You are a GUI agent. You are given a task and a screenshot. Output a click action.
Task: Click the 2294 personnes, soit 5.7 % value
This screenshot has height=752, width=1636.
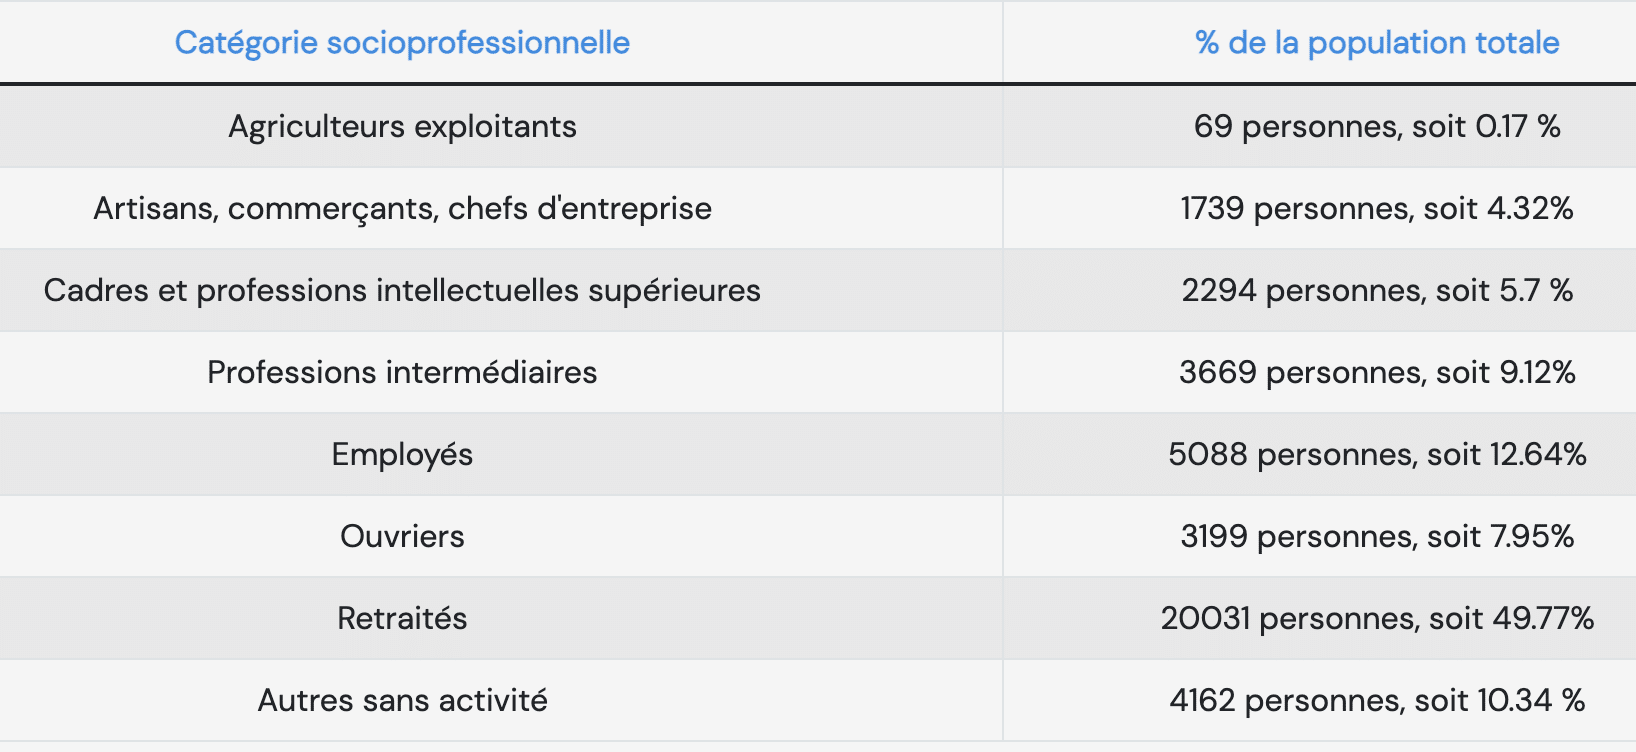pyautogui.click(x=1377, y=290)
